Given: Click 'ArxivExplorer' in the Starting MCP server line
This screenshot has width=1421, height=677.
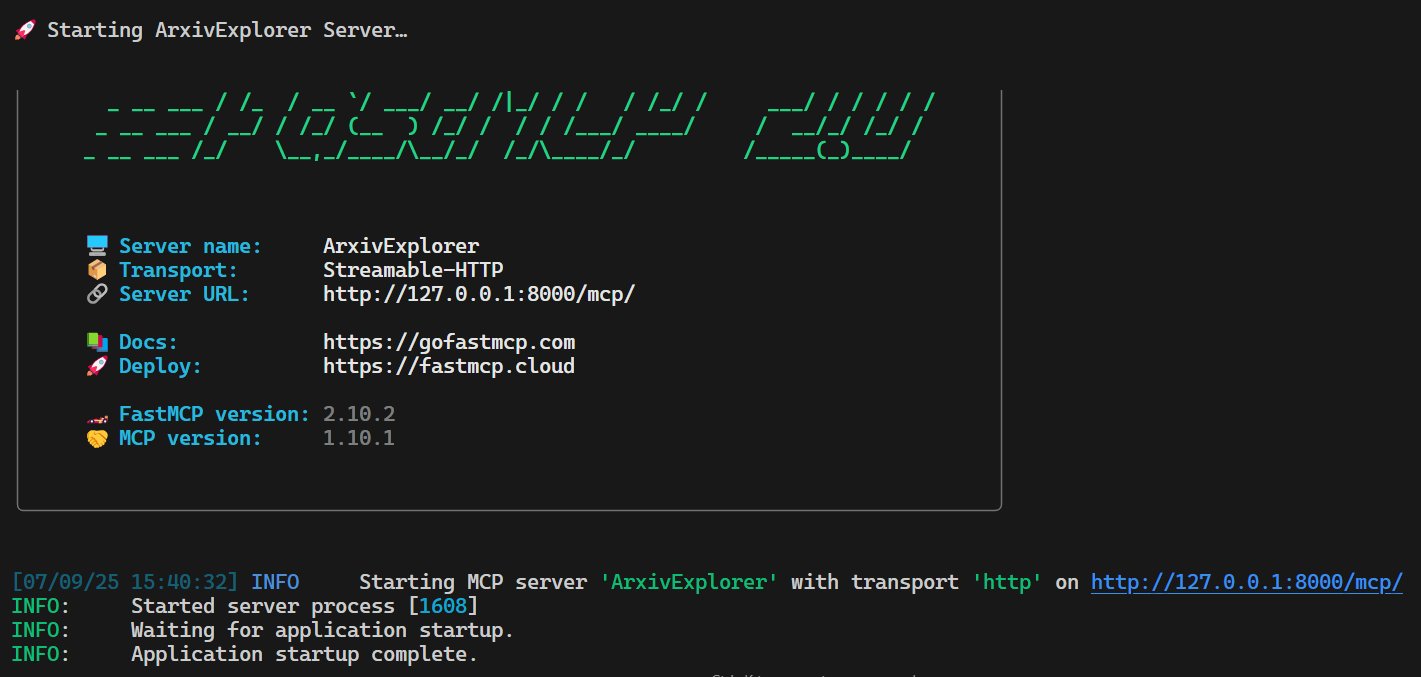Looking at the screenshot, I should (689, 582).
